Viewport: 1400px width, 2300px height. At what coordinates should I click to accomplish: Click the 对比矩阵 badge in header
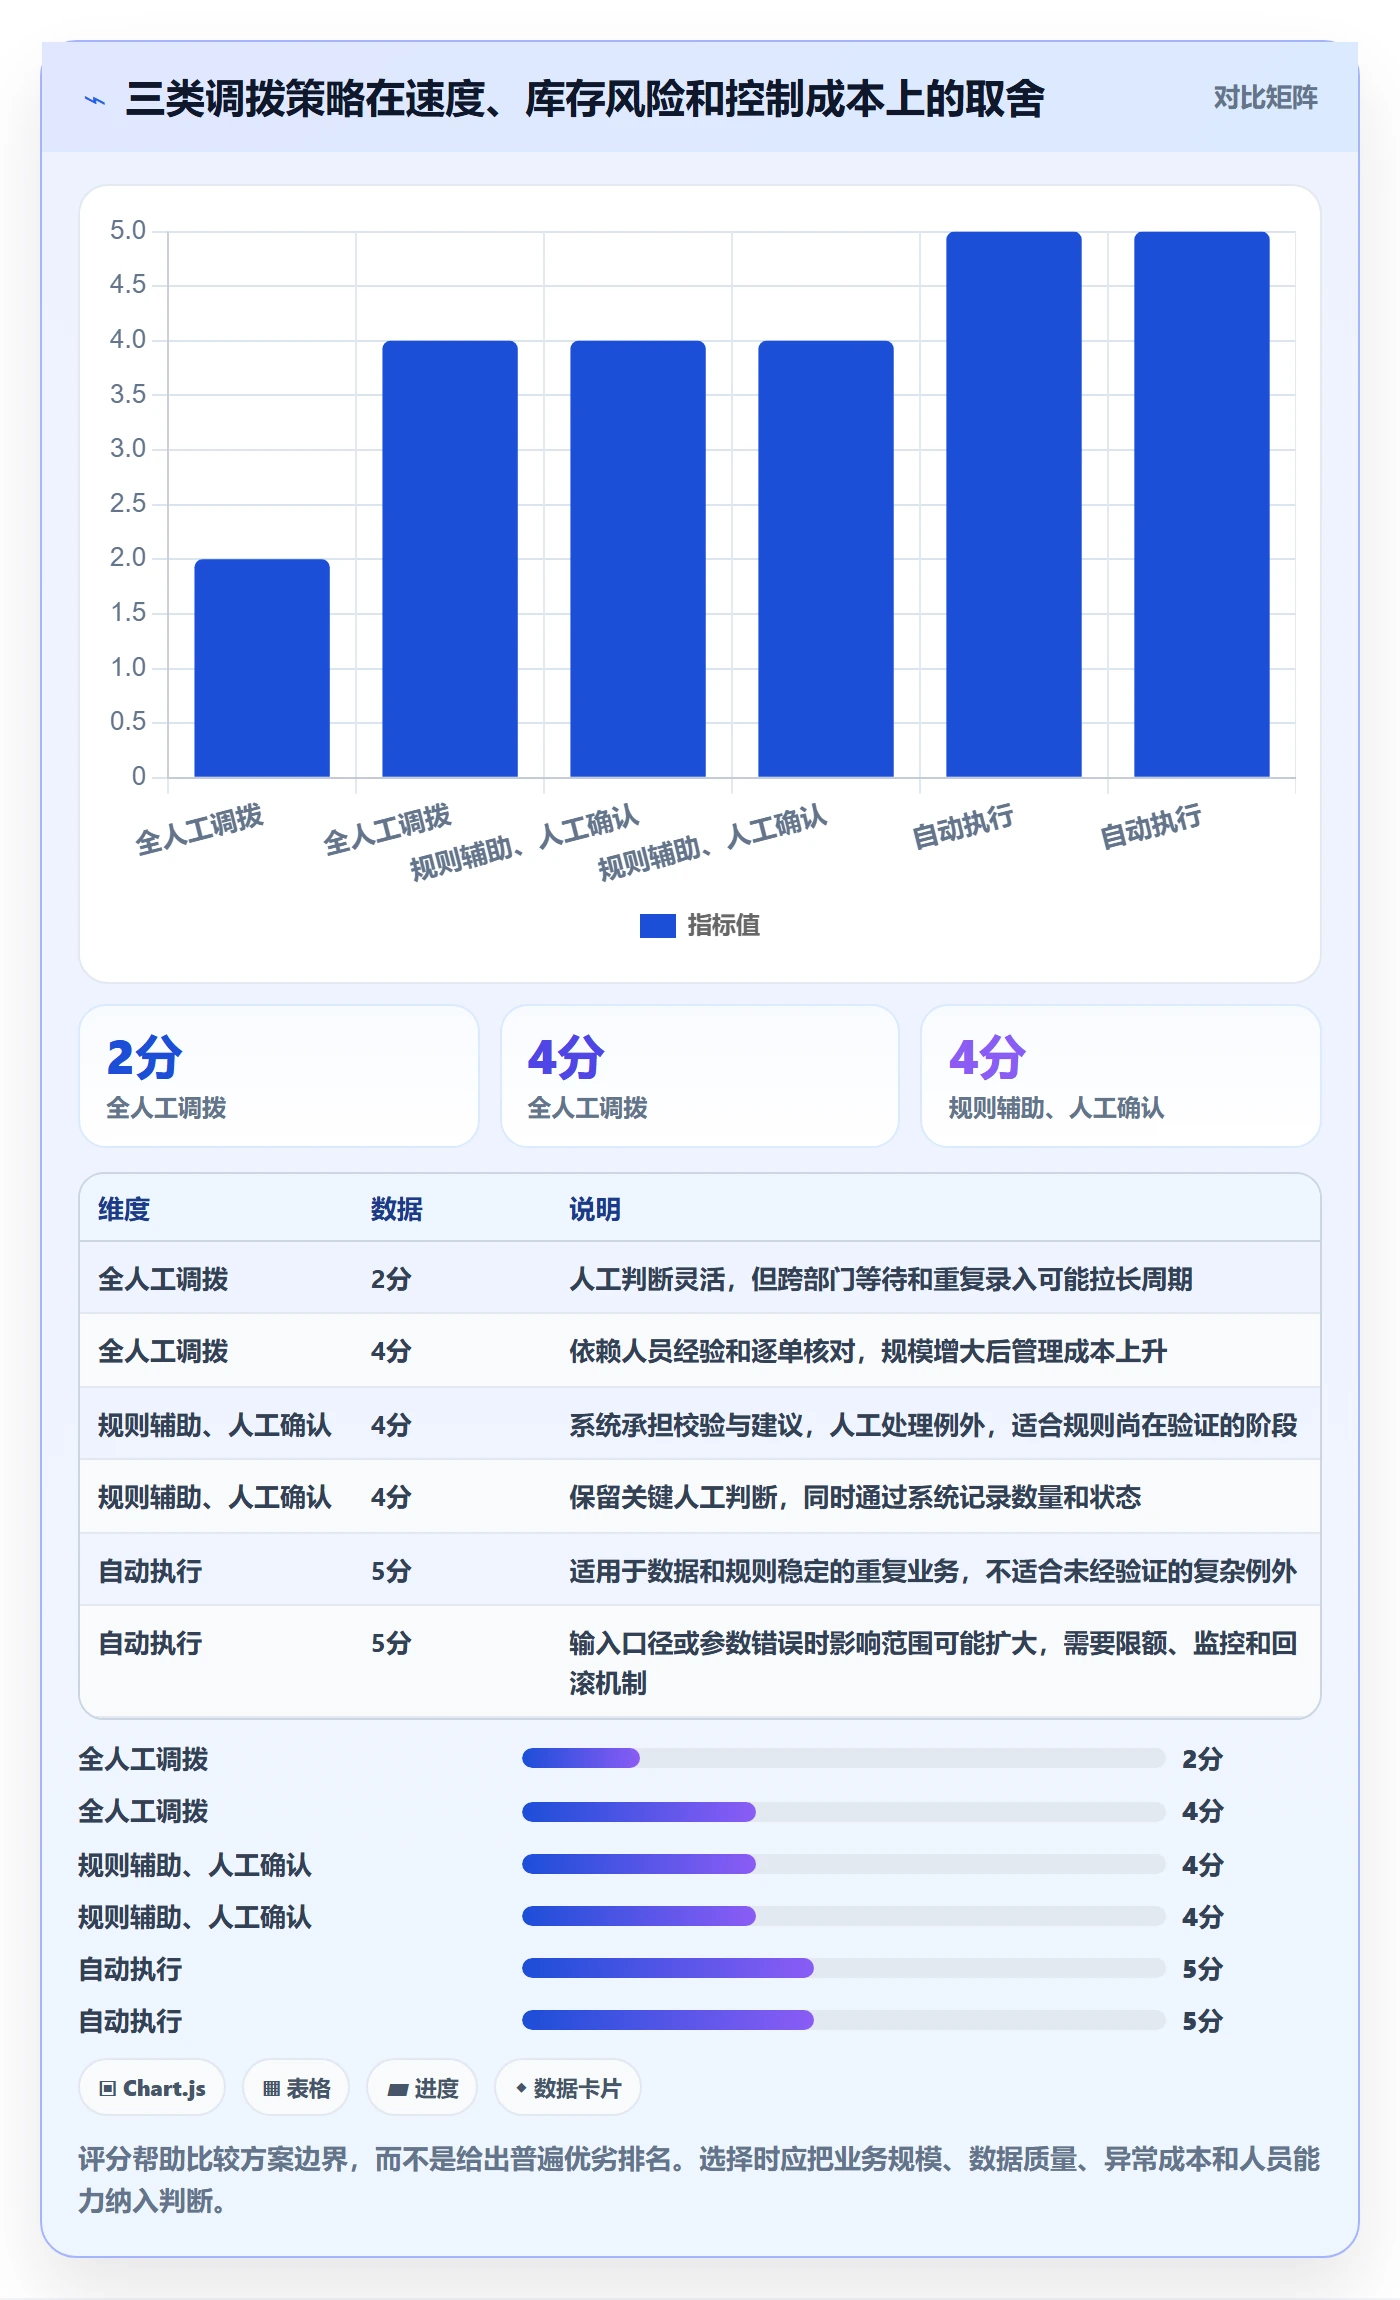point(1265,98)
